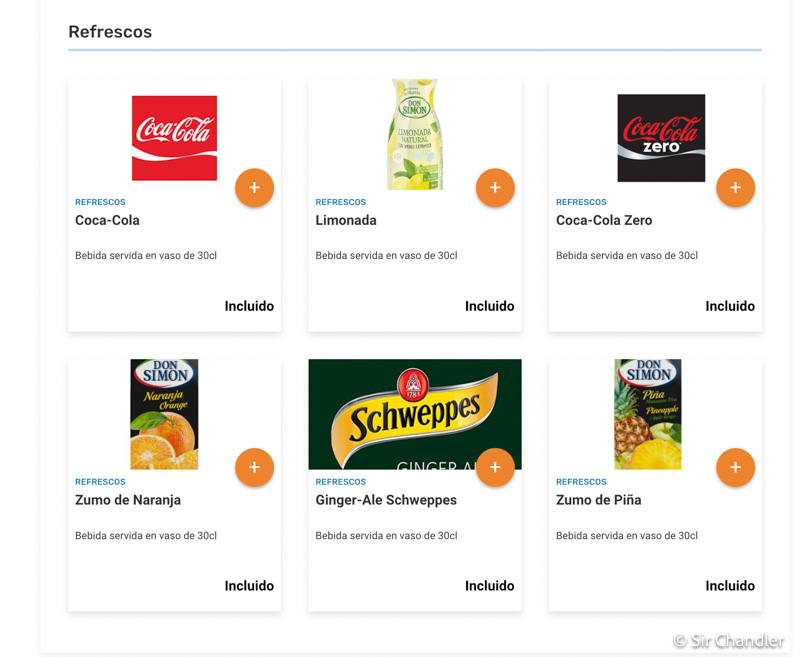Image resolution: width=800 pixels, height=657 pixels.
Task: Add Limonada with orange plus button
Action: click(495, 188)
